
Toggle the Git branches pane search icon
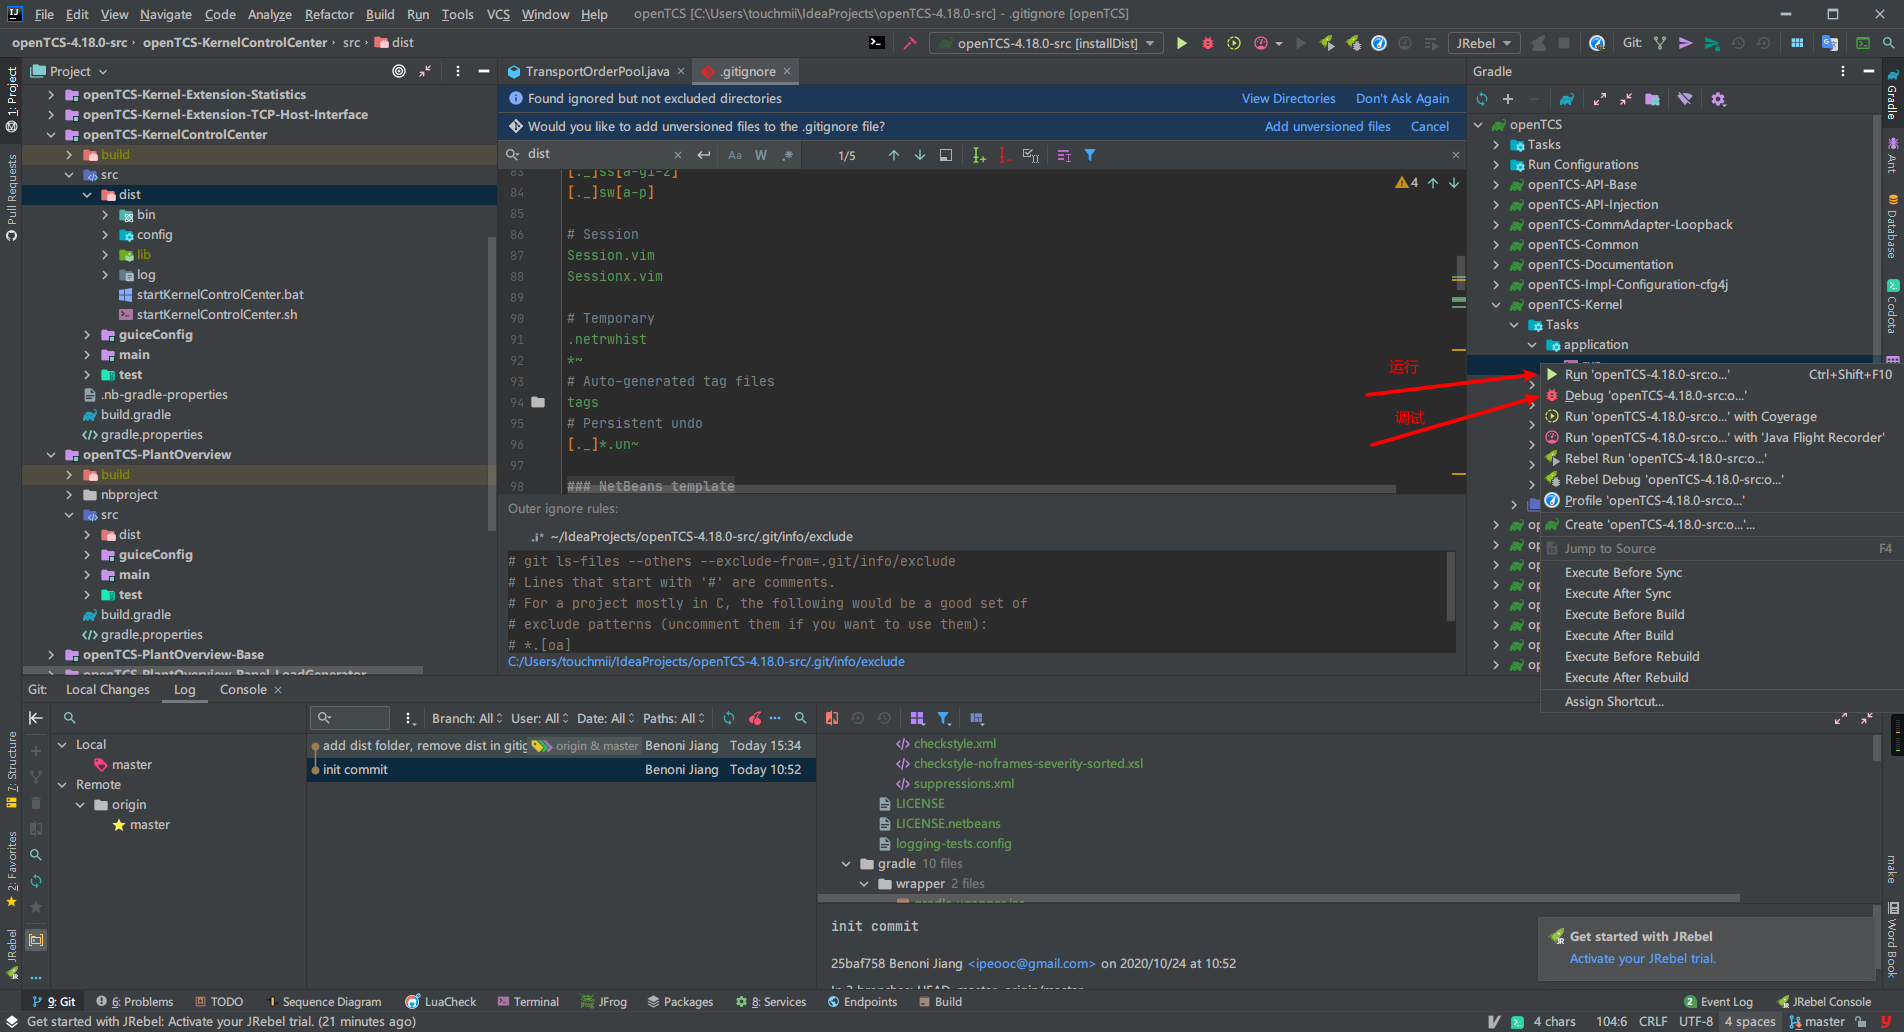coord(70,718)
